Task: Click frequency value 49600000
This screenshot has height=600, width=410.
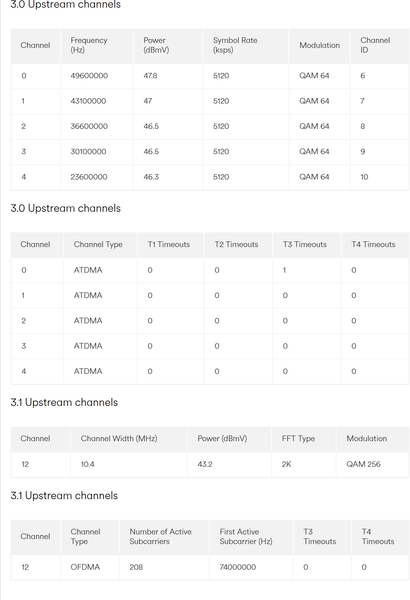Action: pyautogui.click(x=89, y=76)
